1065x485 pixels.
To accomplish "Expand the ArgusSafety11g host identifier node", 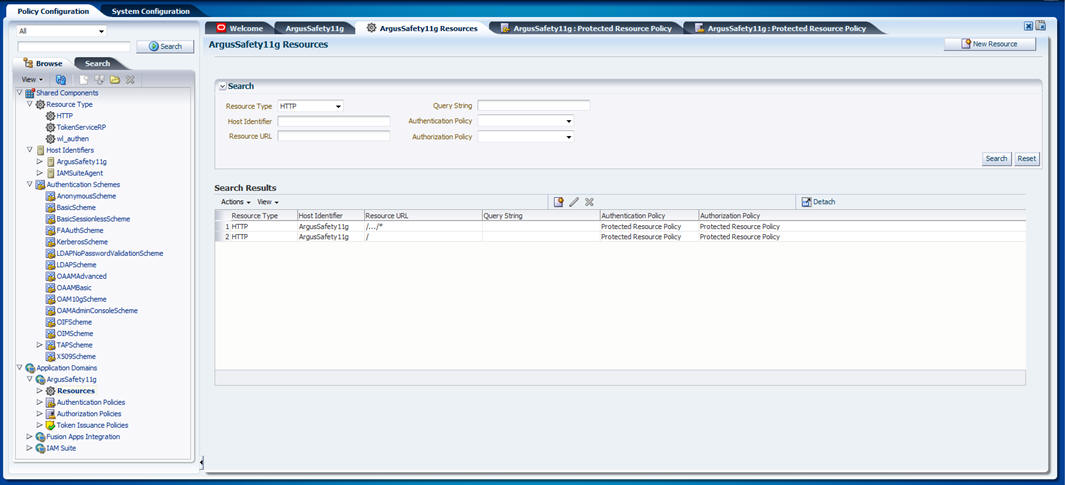I will 39,162.
